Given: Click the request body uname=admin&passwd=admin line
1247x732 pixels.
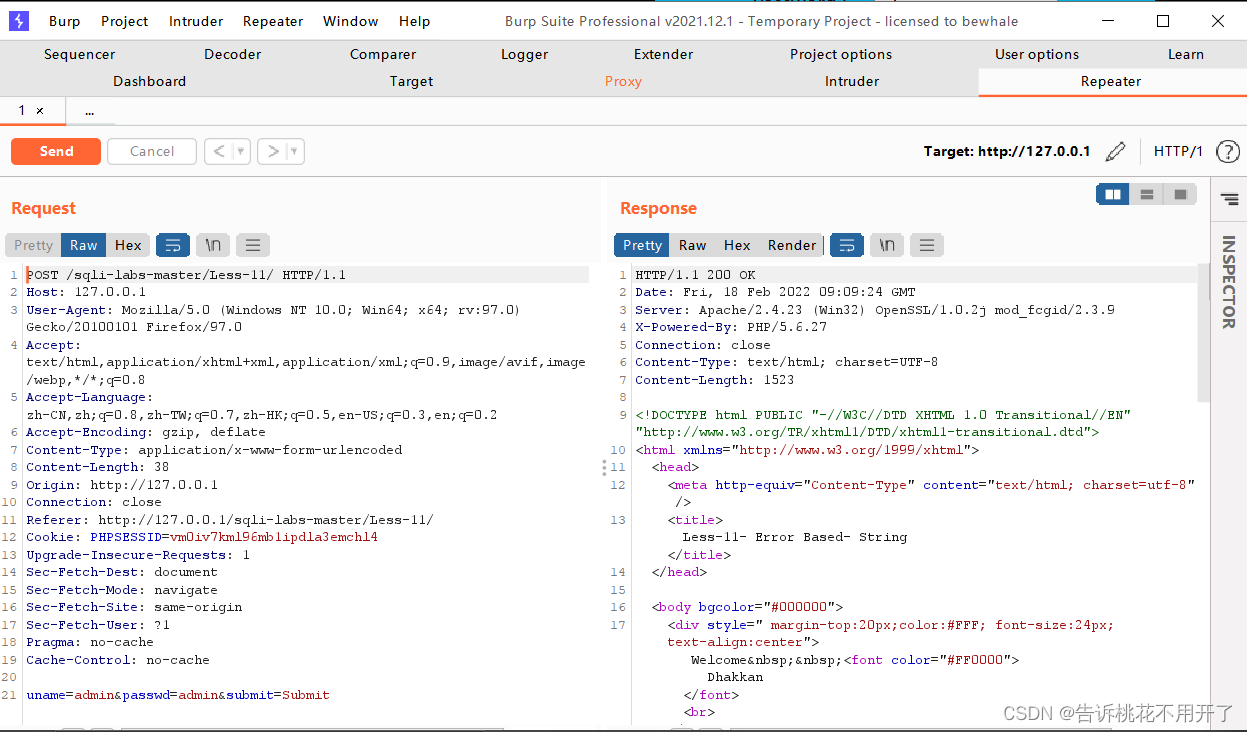Looking at the screenshot, I should pos(178,695).
